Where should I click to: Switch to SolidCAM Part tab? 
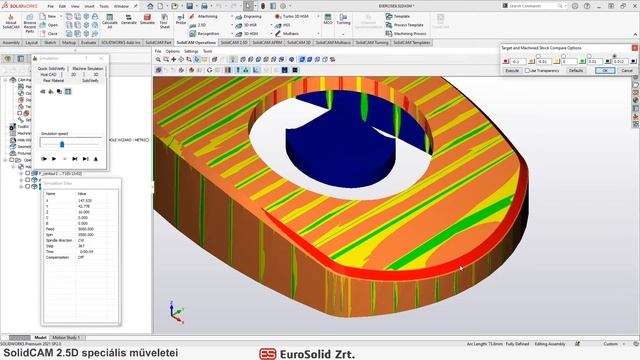158,42
